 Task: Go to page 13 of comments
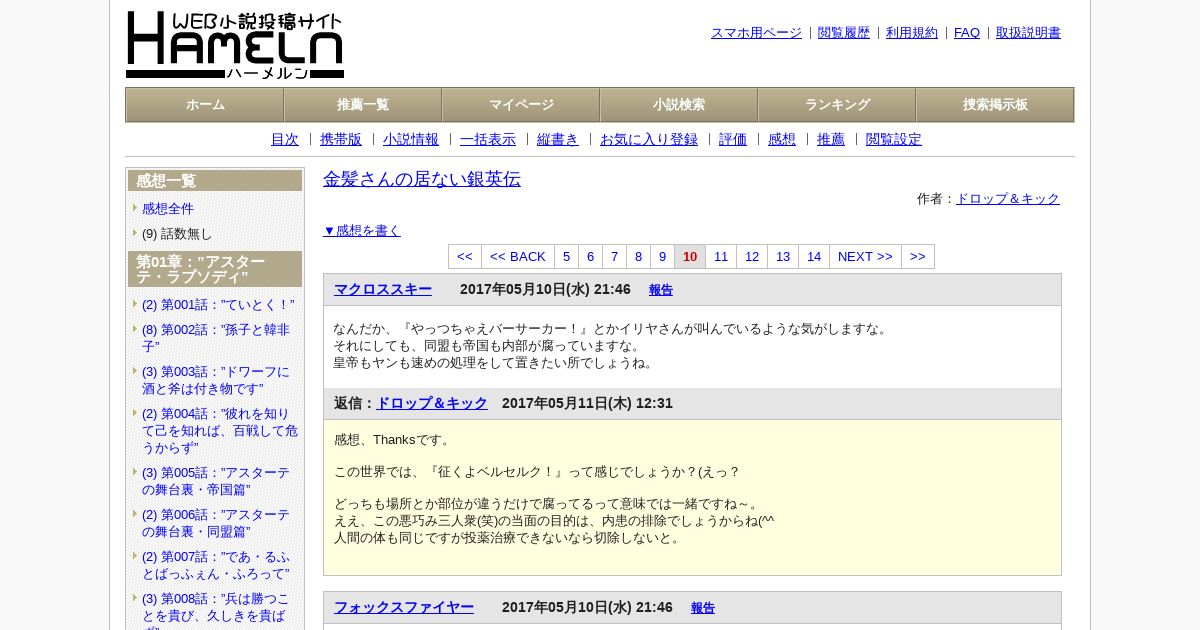point(783,257)
